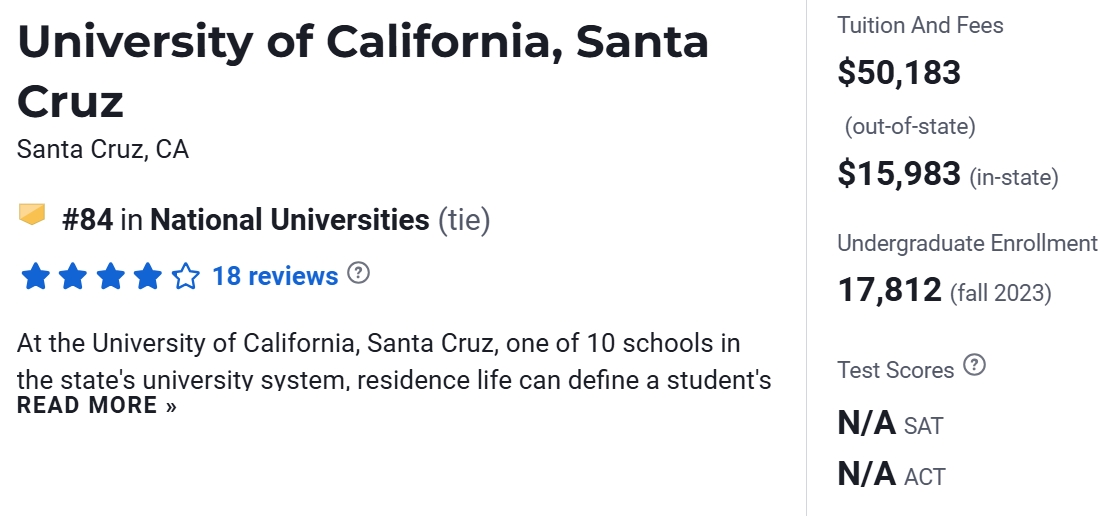Click the yellow ranking badge icon
1119x516 pixels.
[x=32, y=215]
